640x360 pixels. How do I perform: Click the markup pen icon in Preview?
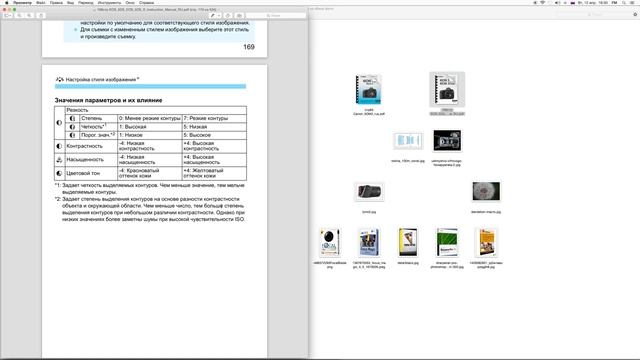pos(212,16)
